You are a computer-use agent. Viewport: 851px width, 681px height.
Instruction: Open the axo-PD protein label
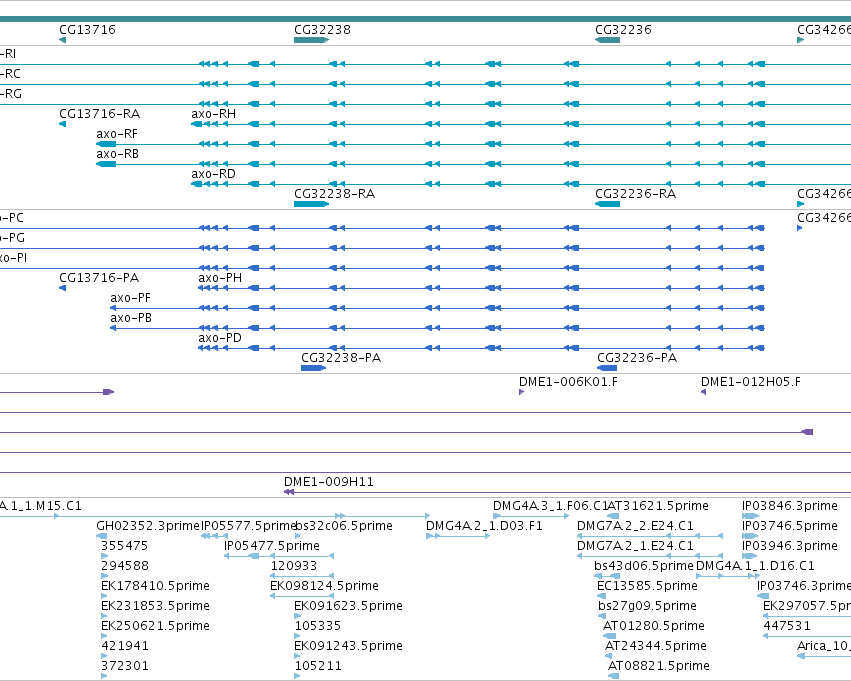click(x=220, y=338)
